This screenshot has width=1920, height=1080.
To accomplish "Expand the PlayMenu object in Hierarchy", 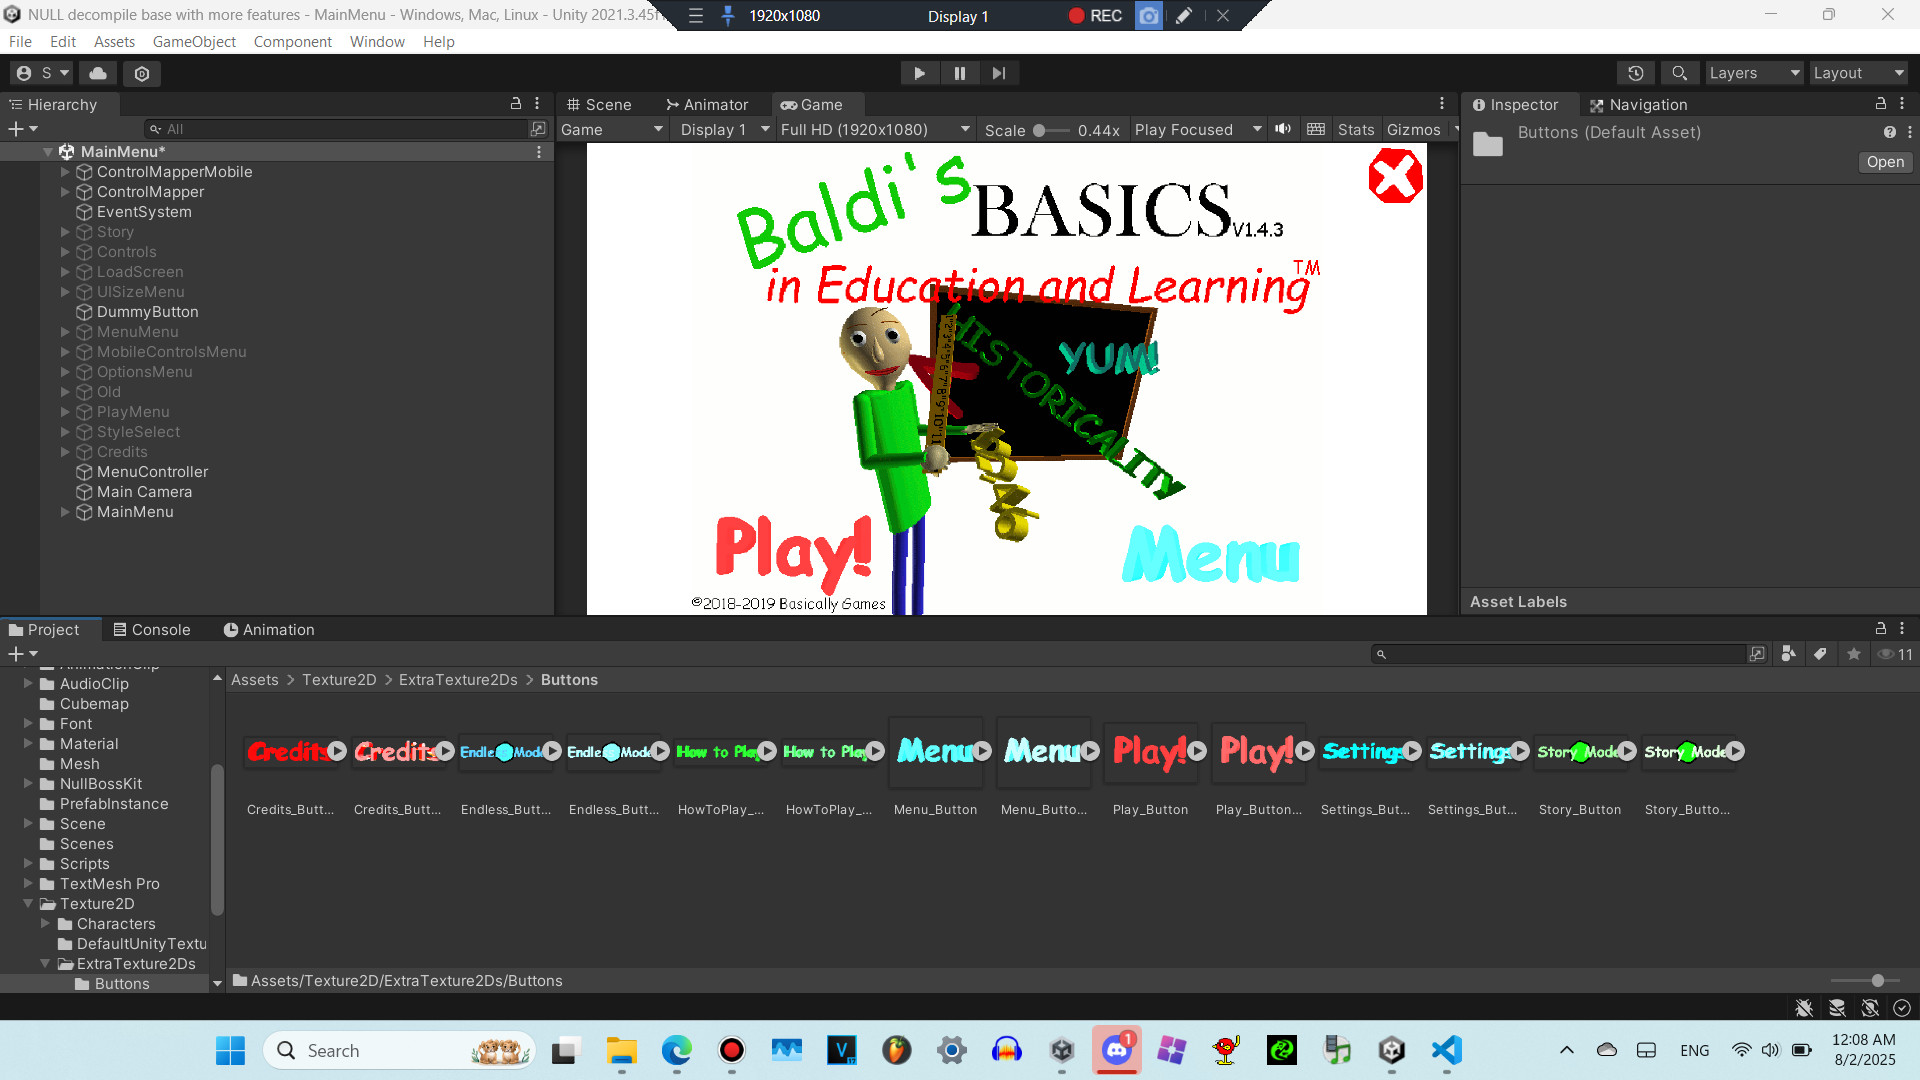I will [x=65, y=412].
